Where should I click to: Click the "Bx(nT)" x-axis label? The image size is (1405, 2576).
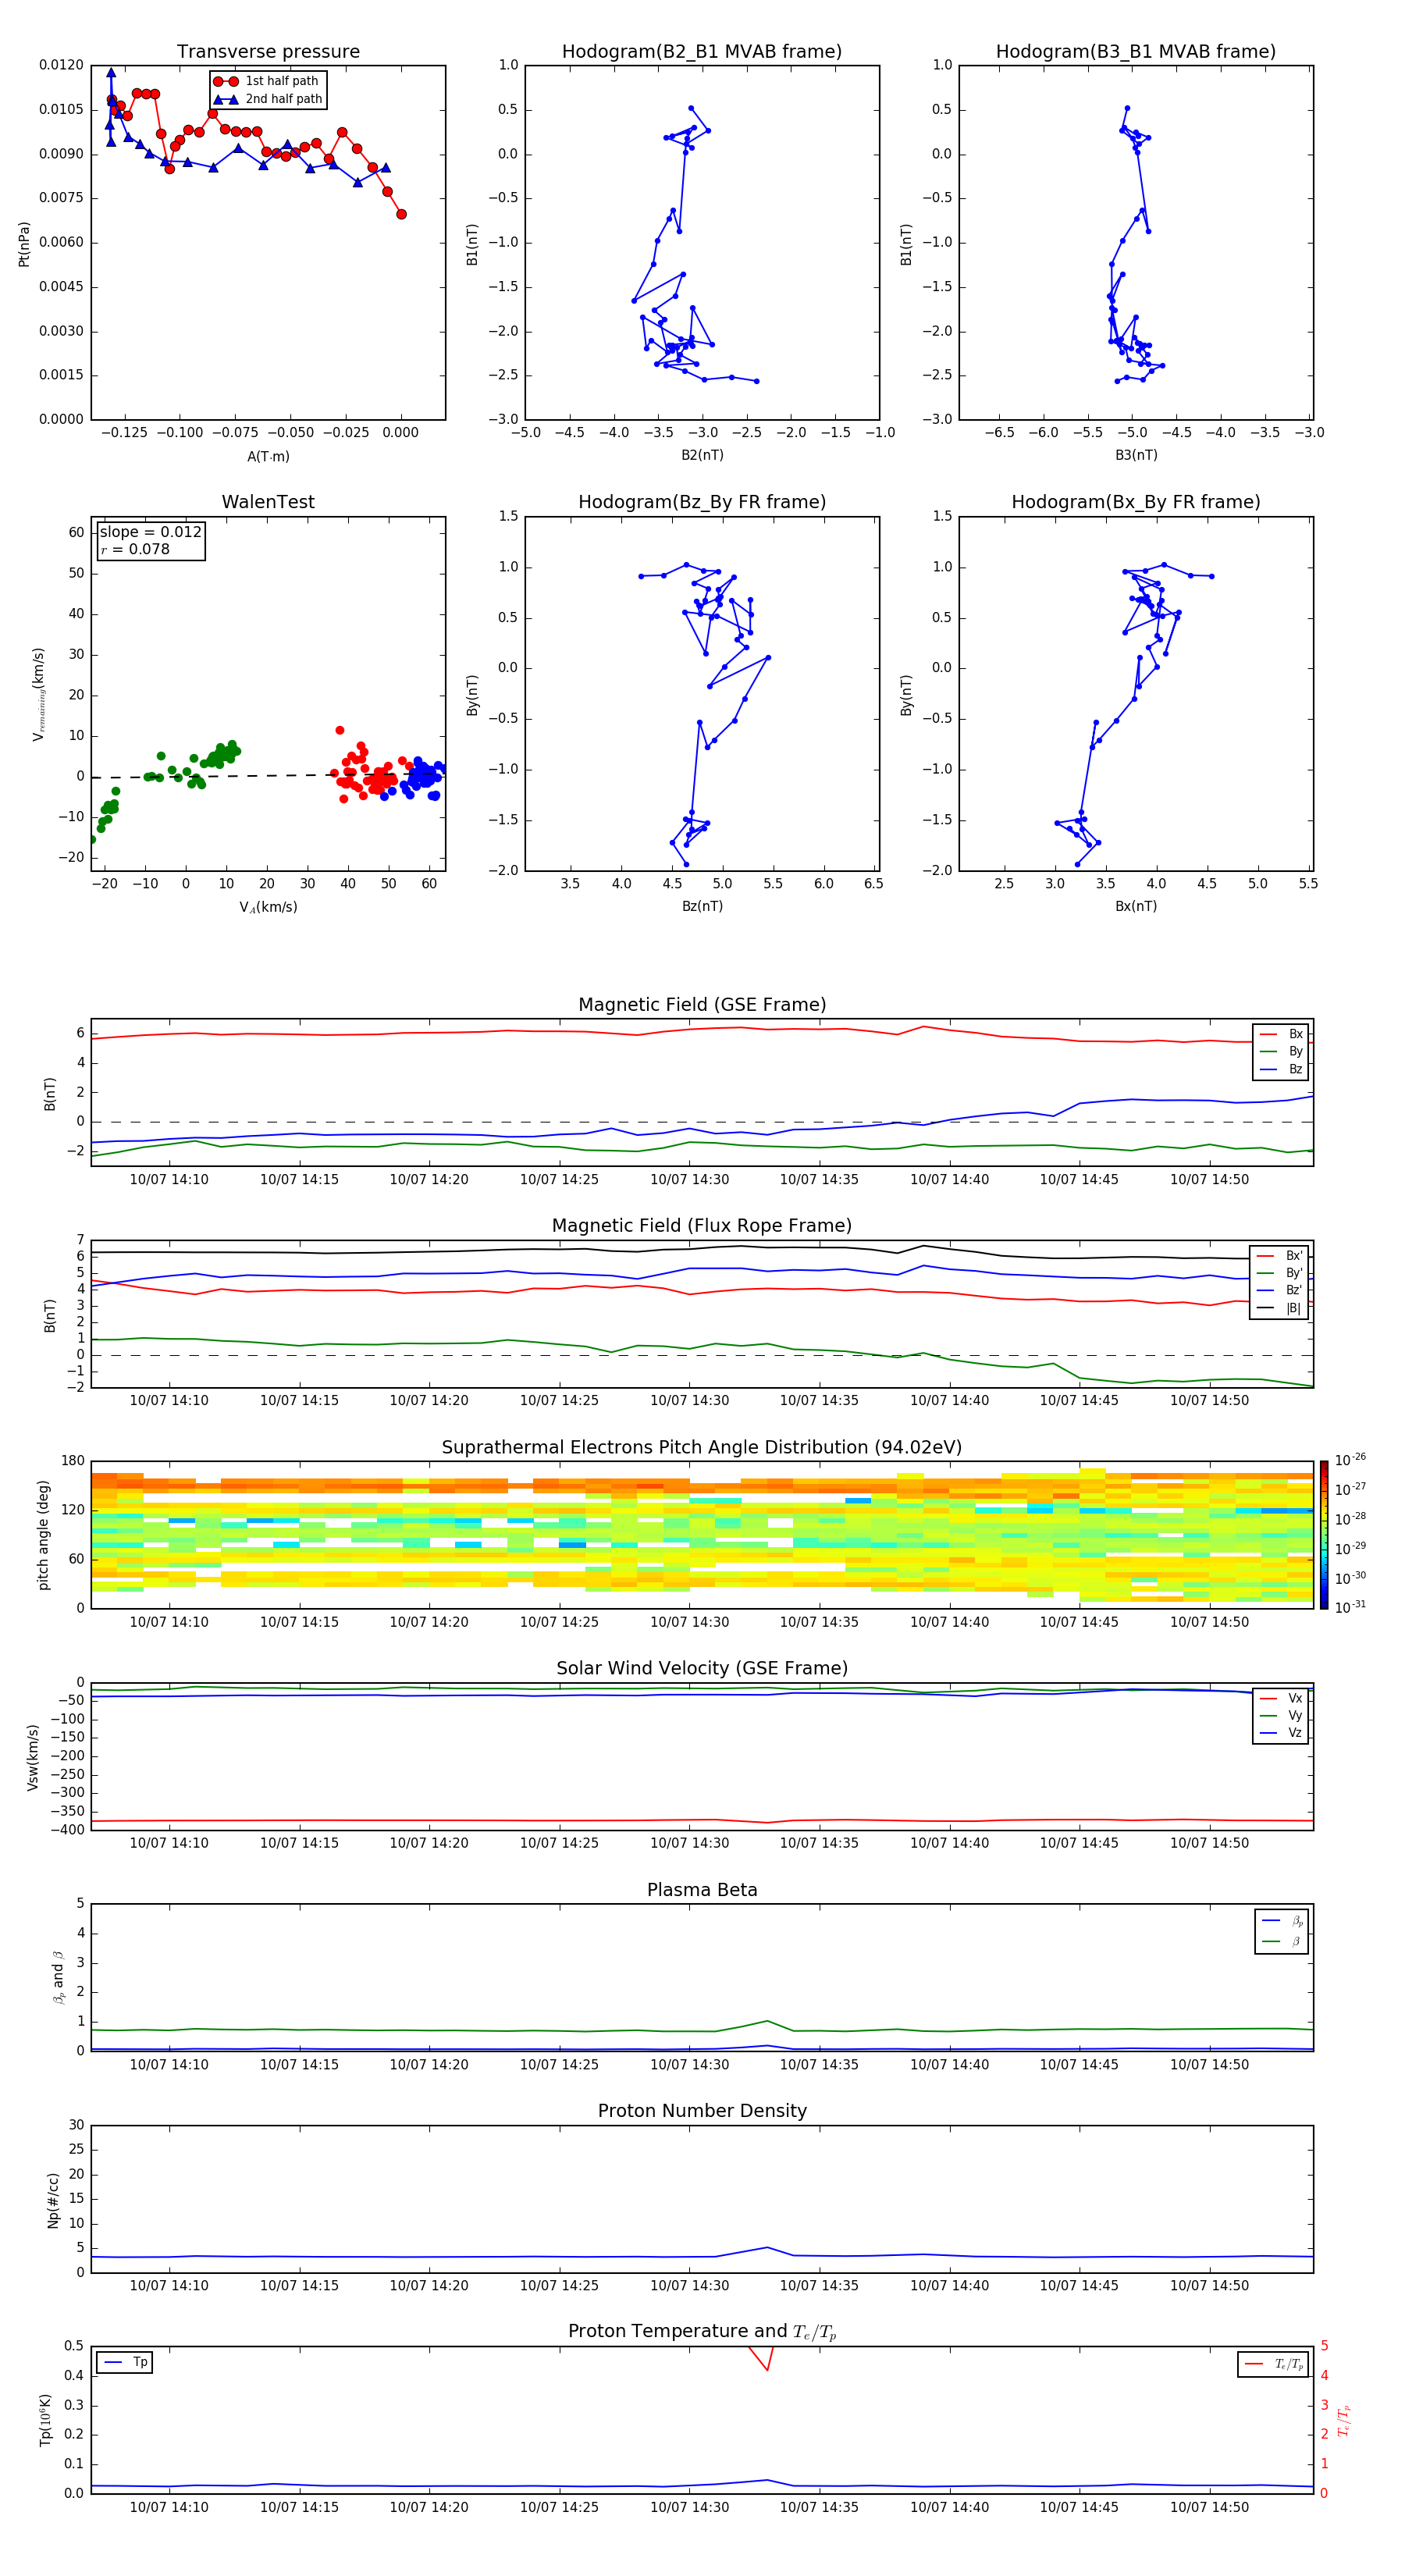[1136, 906]
